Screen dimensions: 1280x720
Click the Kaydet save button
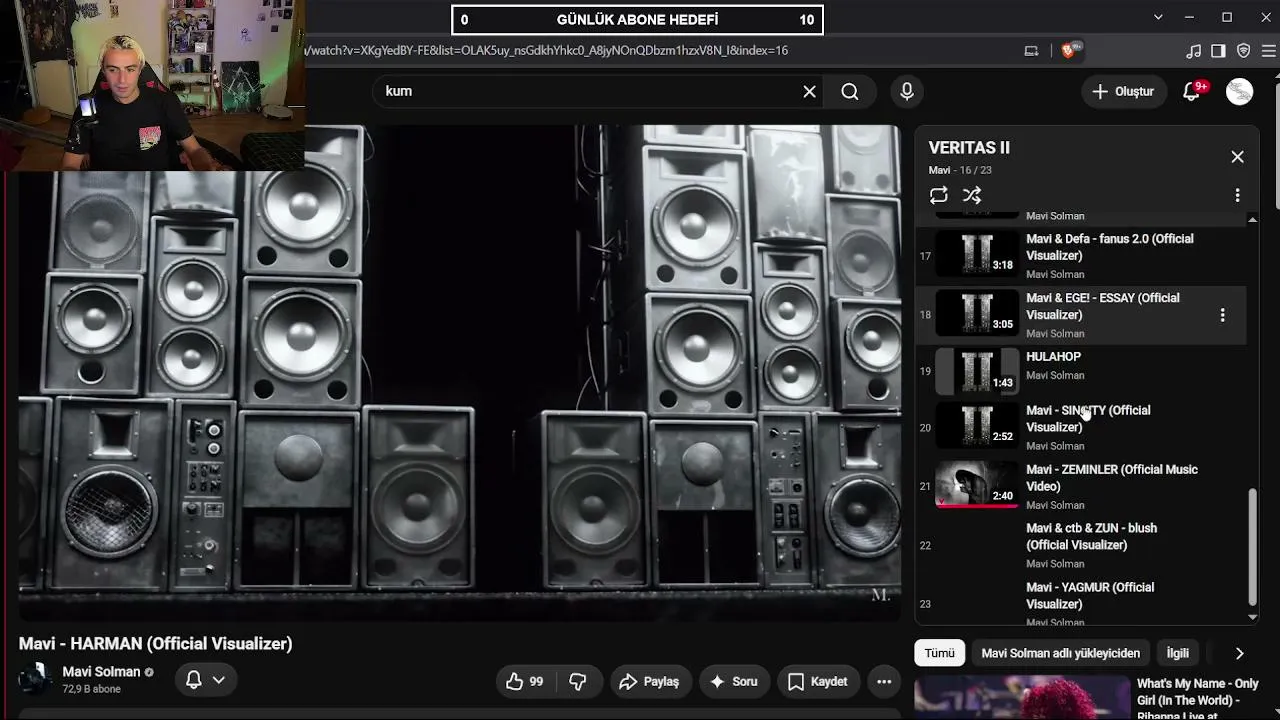[817, 681]
